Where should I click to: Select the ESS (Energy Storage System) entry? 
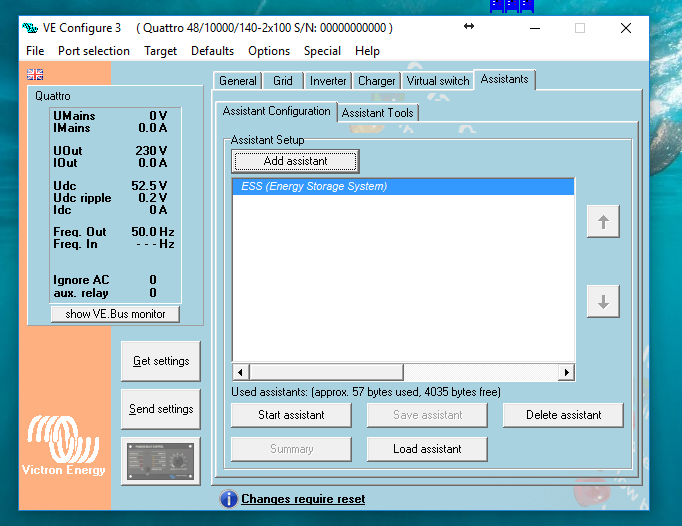403,186
